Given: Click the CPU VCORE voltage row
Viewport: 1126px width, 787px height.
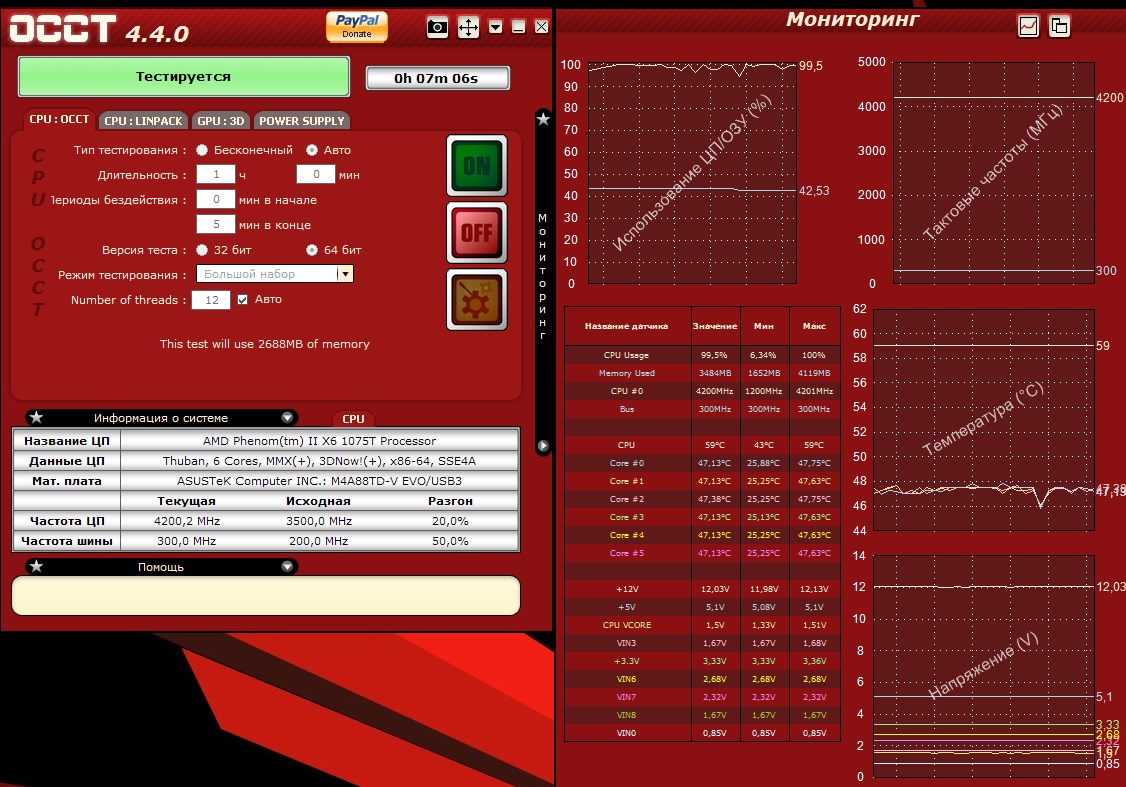Looking at the screenshot, I should [x=702, y=625].
